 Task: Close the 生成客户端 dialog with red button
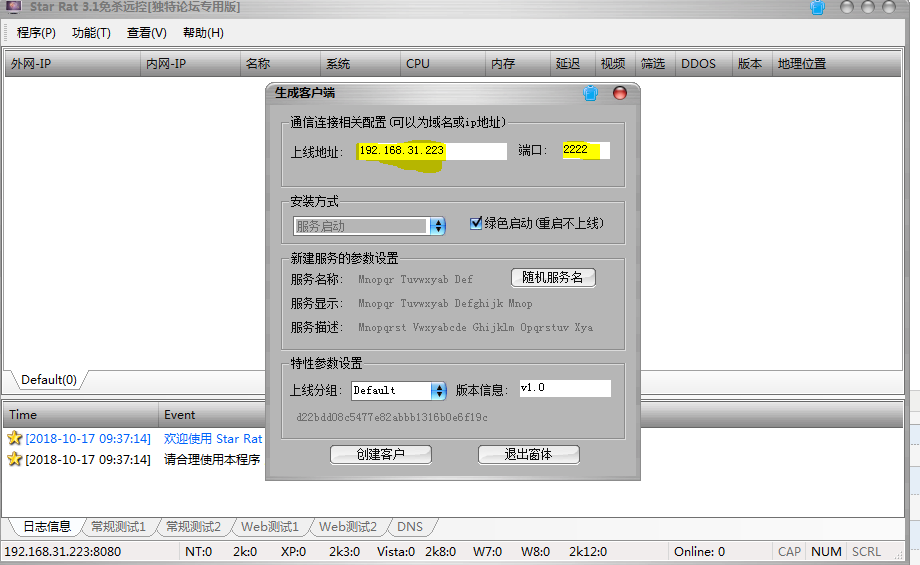(x=620, y=93)
